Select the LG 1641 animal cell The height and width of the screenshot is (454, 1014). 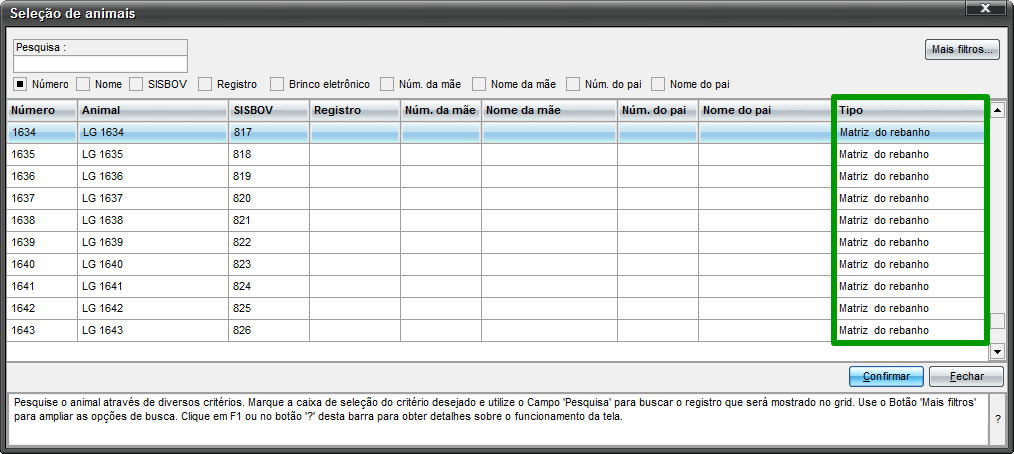(153, 286)
